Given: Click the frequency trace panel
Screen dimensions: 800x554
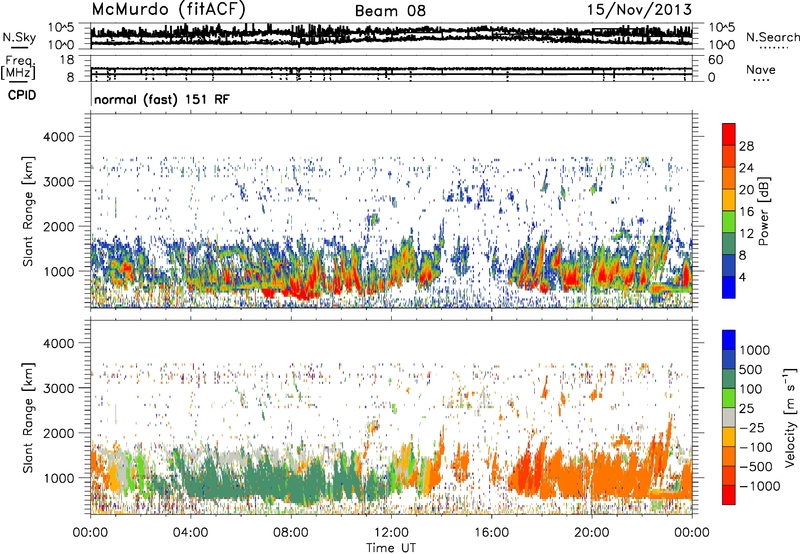Looking at the screenshot, I should click(x=391, y=68).
